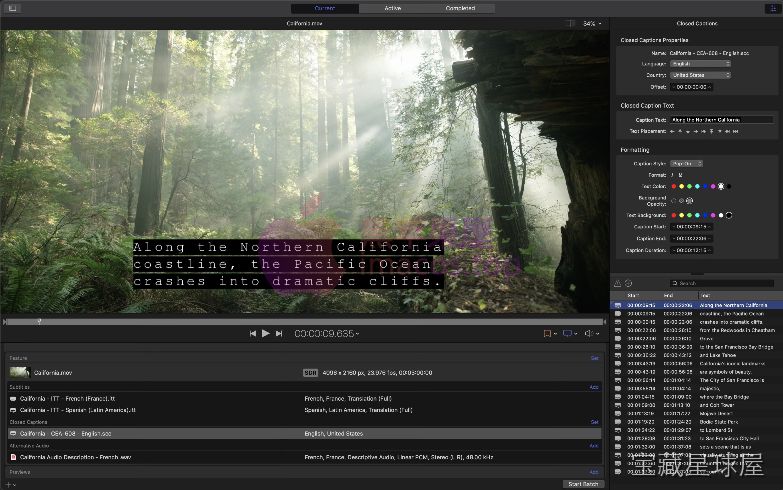The height and width of the screenshot is (490, 783).
Task: Toggle the inspector pane icon top-right
Action: [771, 8]
